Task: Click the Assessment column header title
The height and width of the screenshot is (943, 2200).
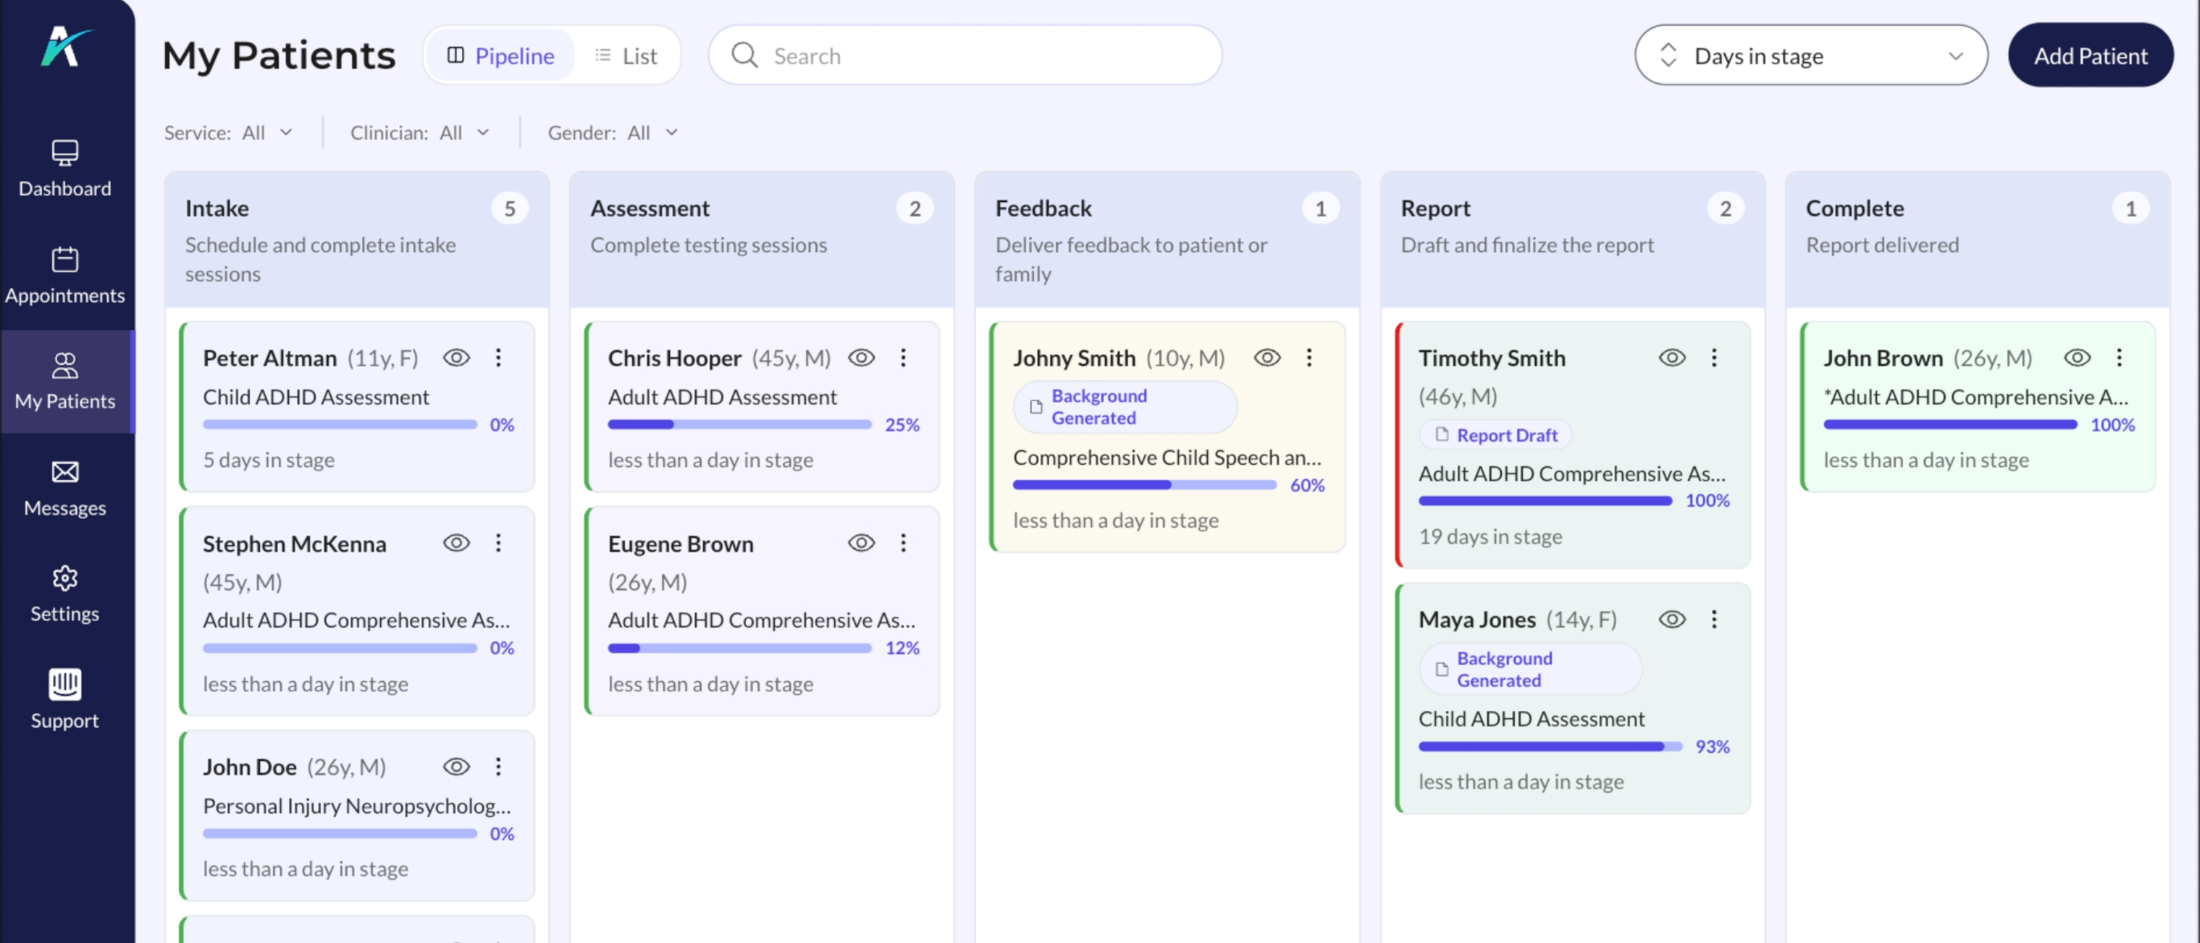Action: pyautogui.click(x=650, y=208)
